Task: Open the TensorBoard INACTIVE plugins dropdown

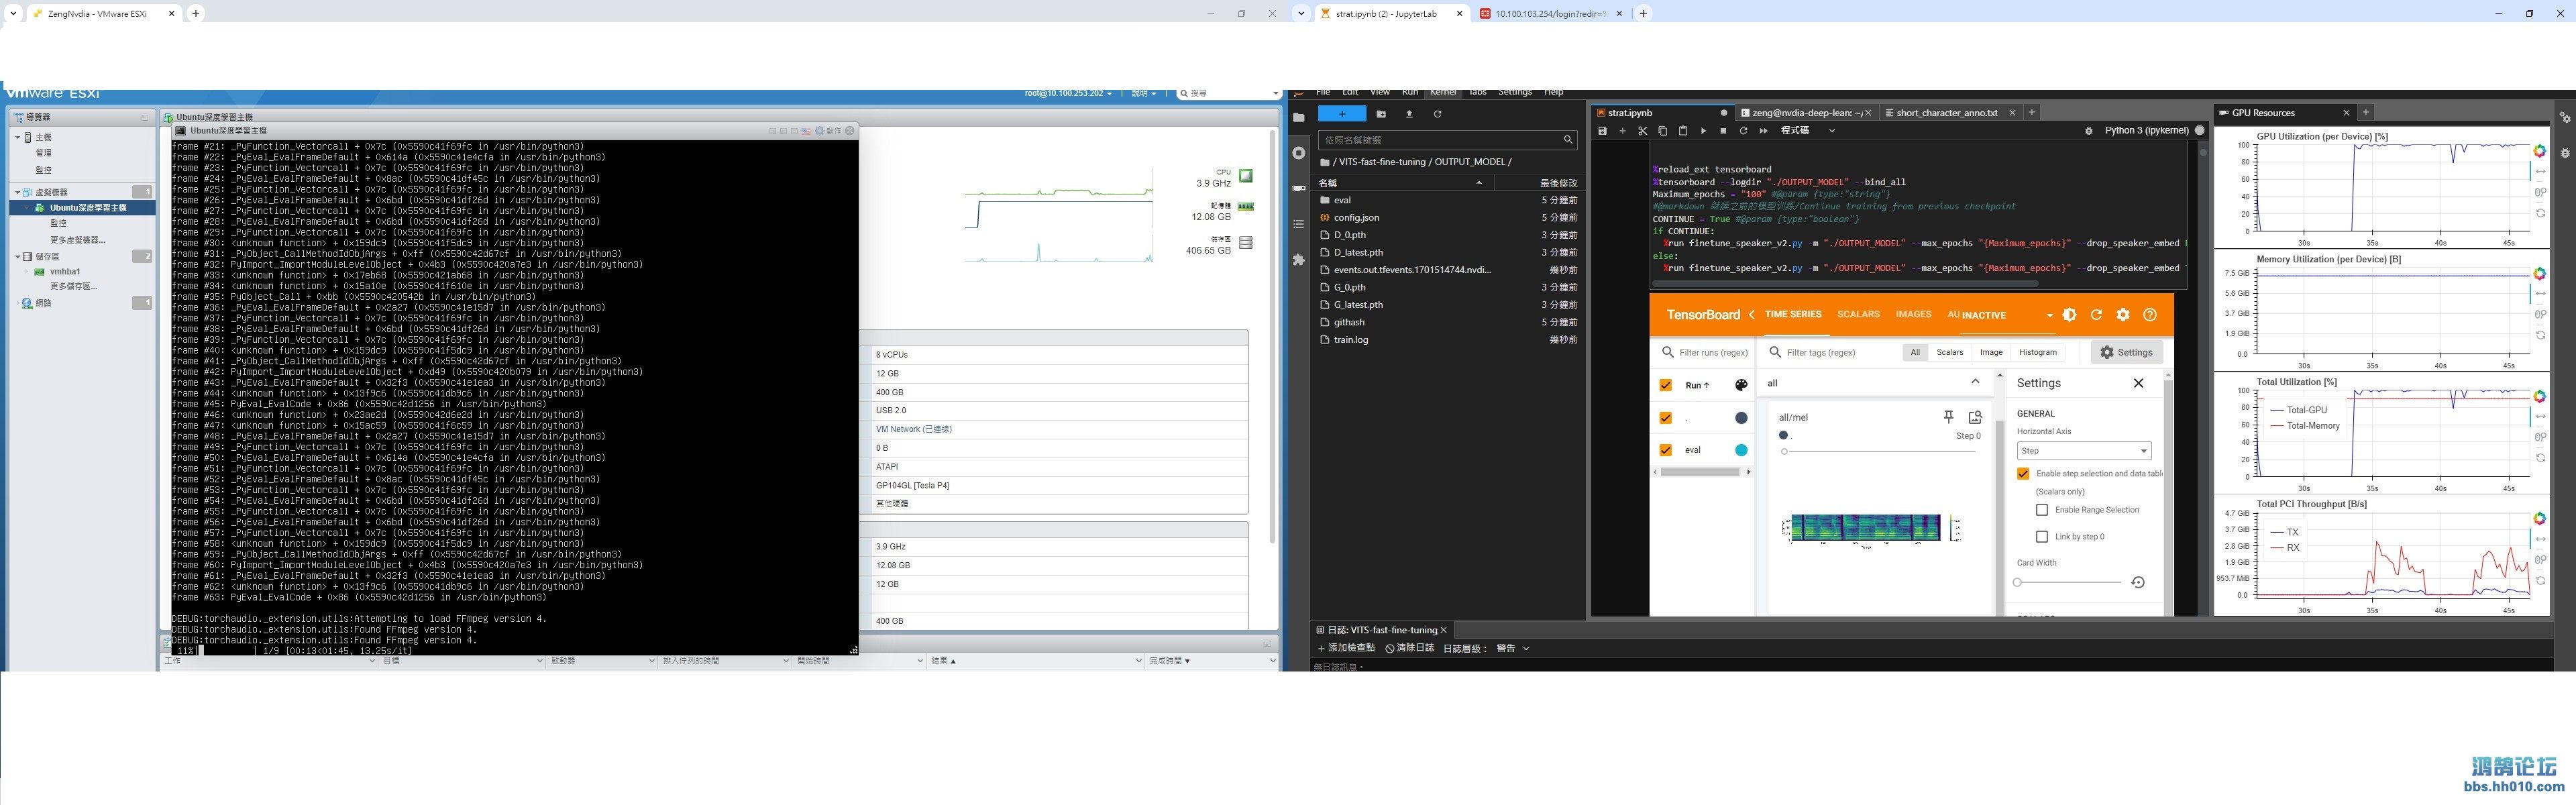Action: (2007, 315)
